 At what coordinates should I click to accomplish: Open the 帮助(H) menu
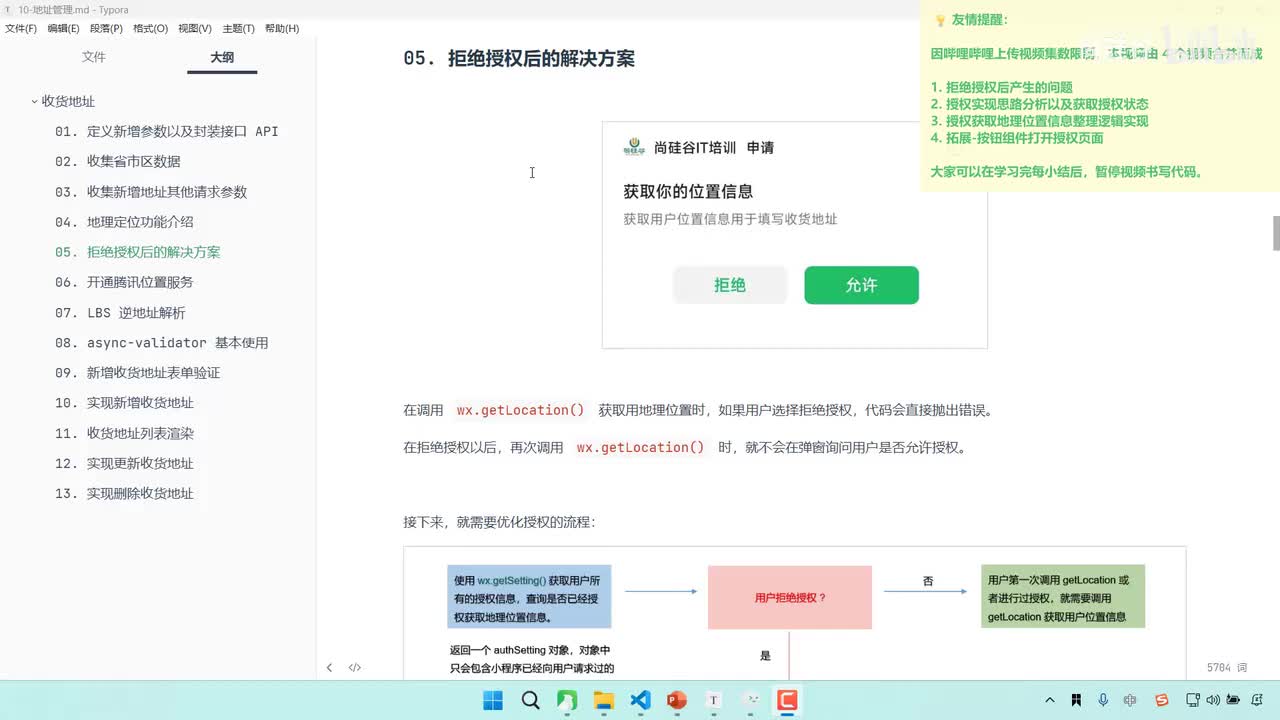tap(282, 28)
